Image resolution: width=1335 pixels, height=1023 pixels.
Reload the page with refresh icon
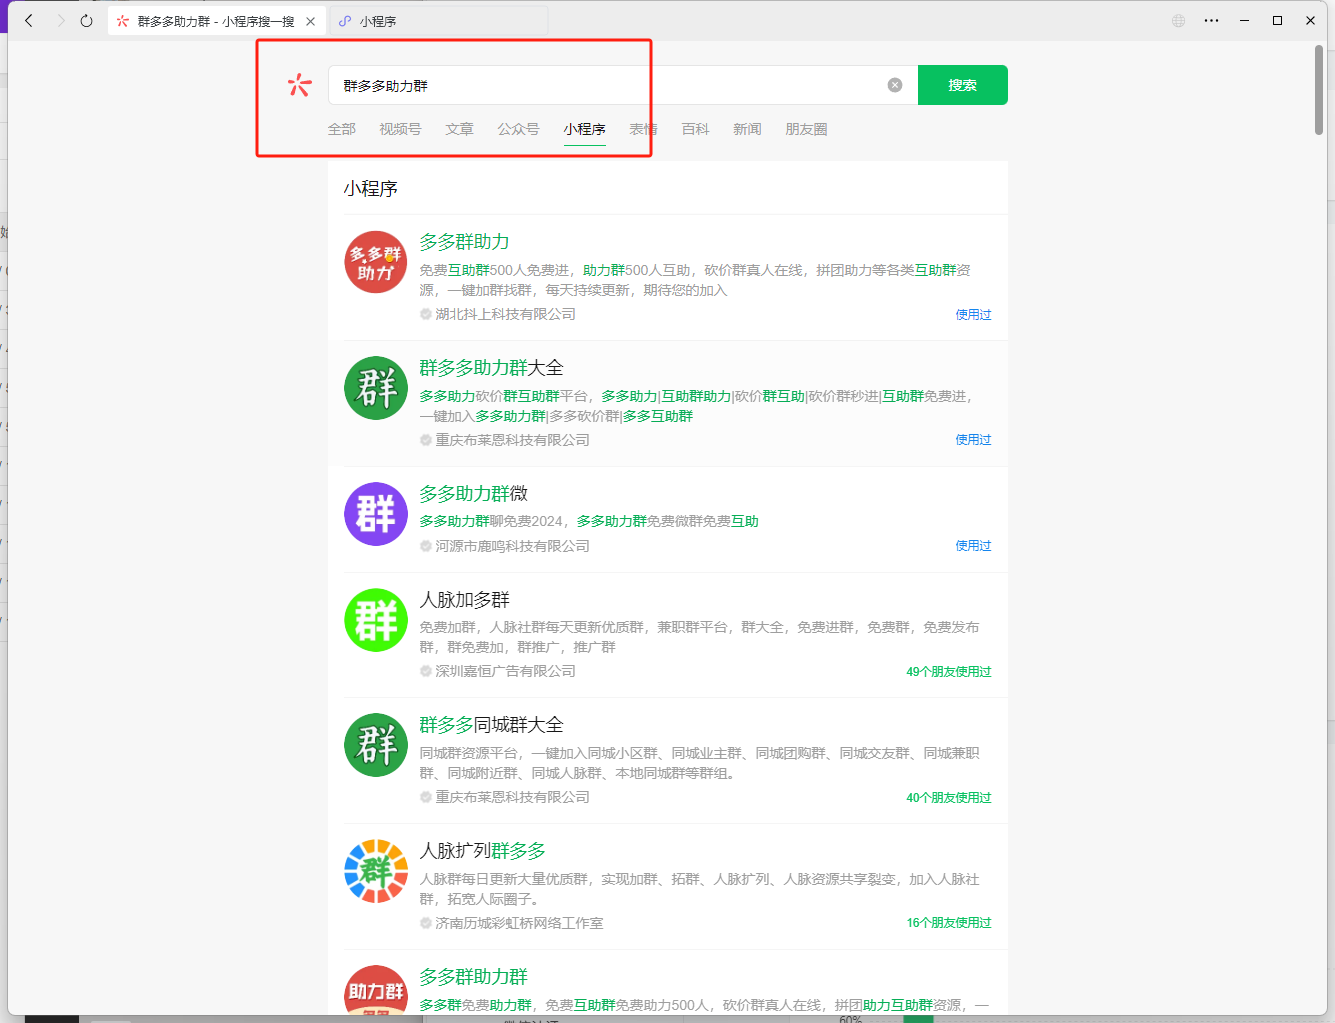pos(87,20)
